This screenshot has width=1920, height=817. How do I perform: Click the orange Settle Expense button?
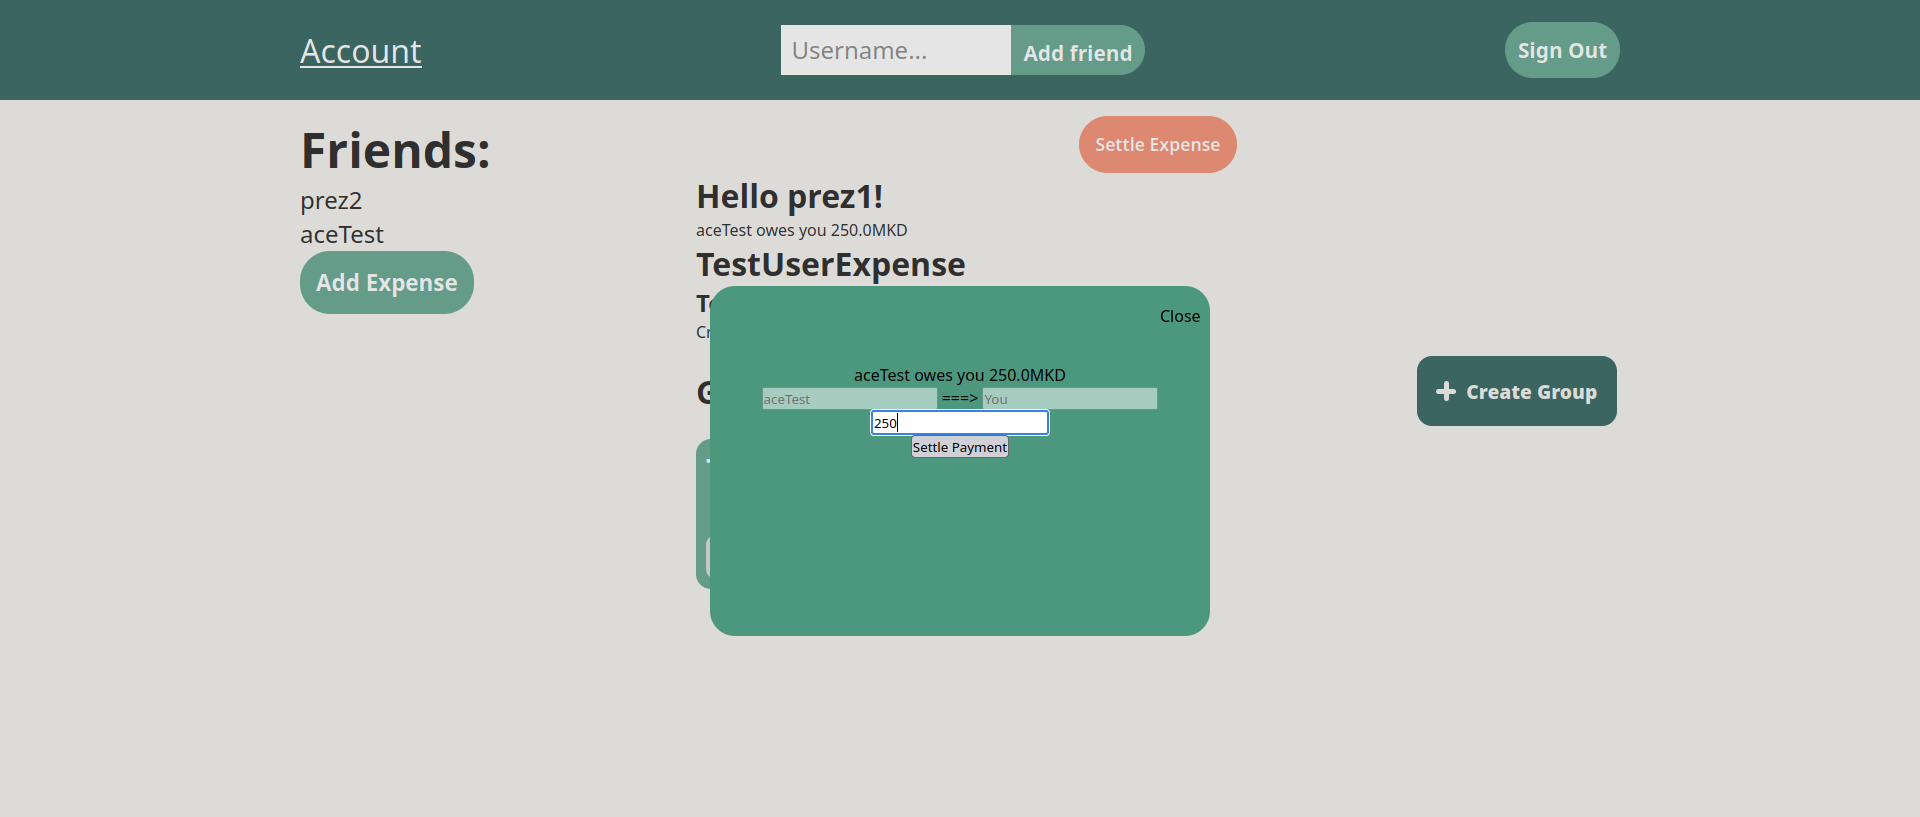[1157, 145]
